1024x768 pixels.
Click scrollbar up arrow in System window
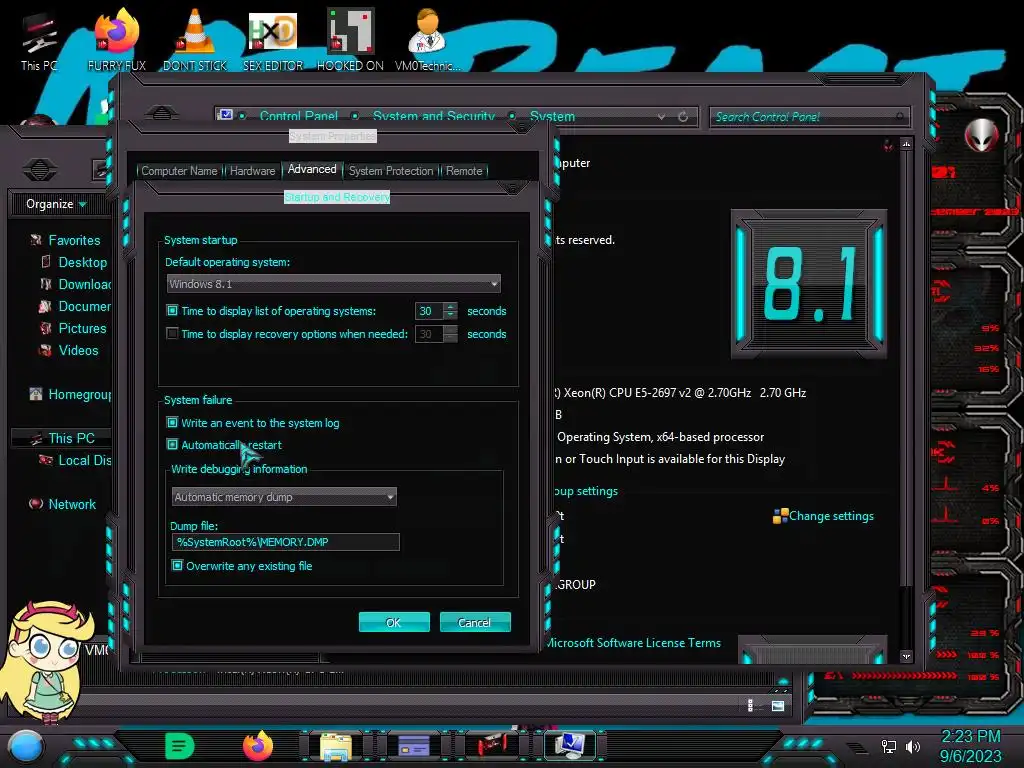(906, 144)
